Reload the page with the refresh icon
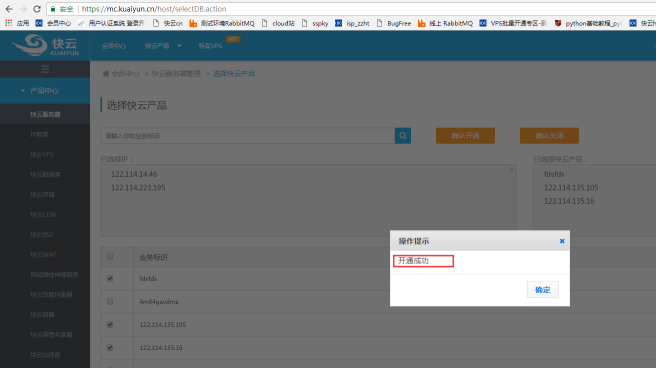Screen dimensions: 656x368 pos(37,9)
